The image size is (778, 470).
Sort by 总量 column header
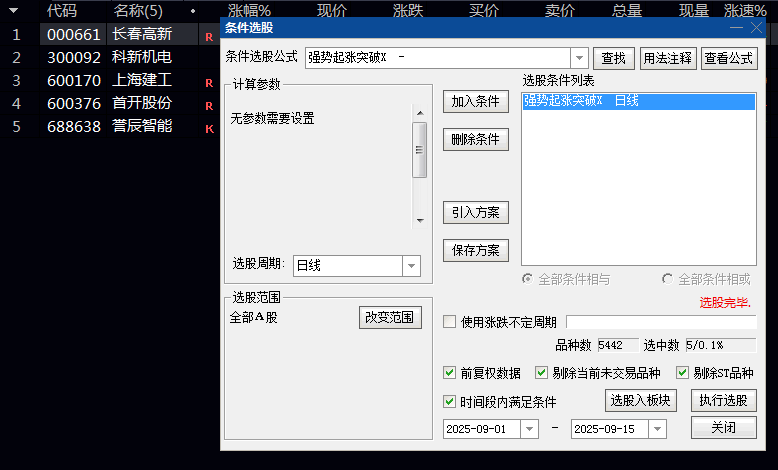coord(627,10)
